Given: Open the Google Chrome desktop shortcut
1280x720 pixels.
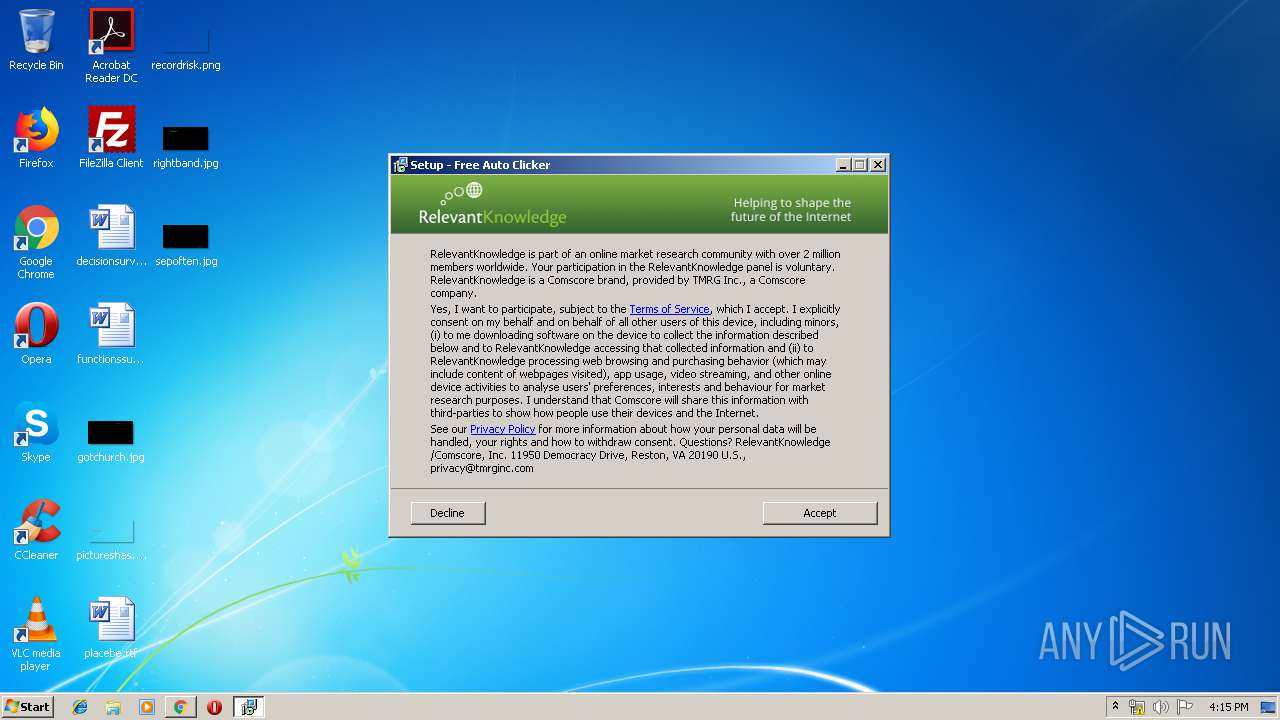Looking at the screenshot, I should pos(36,242).
